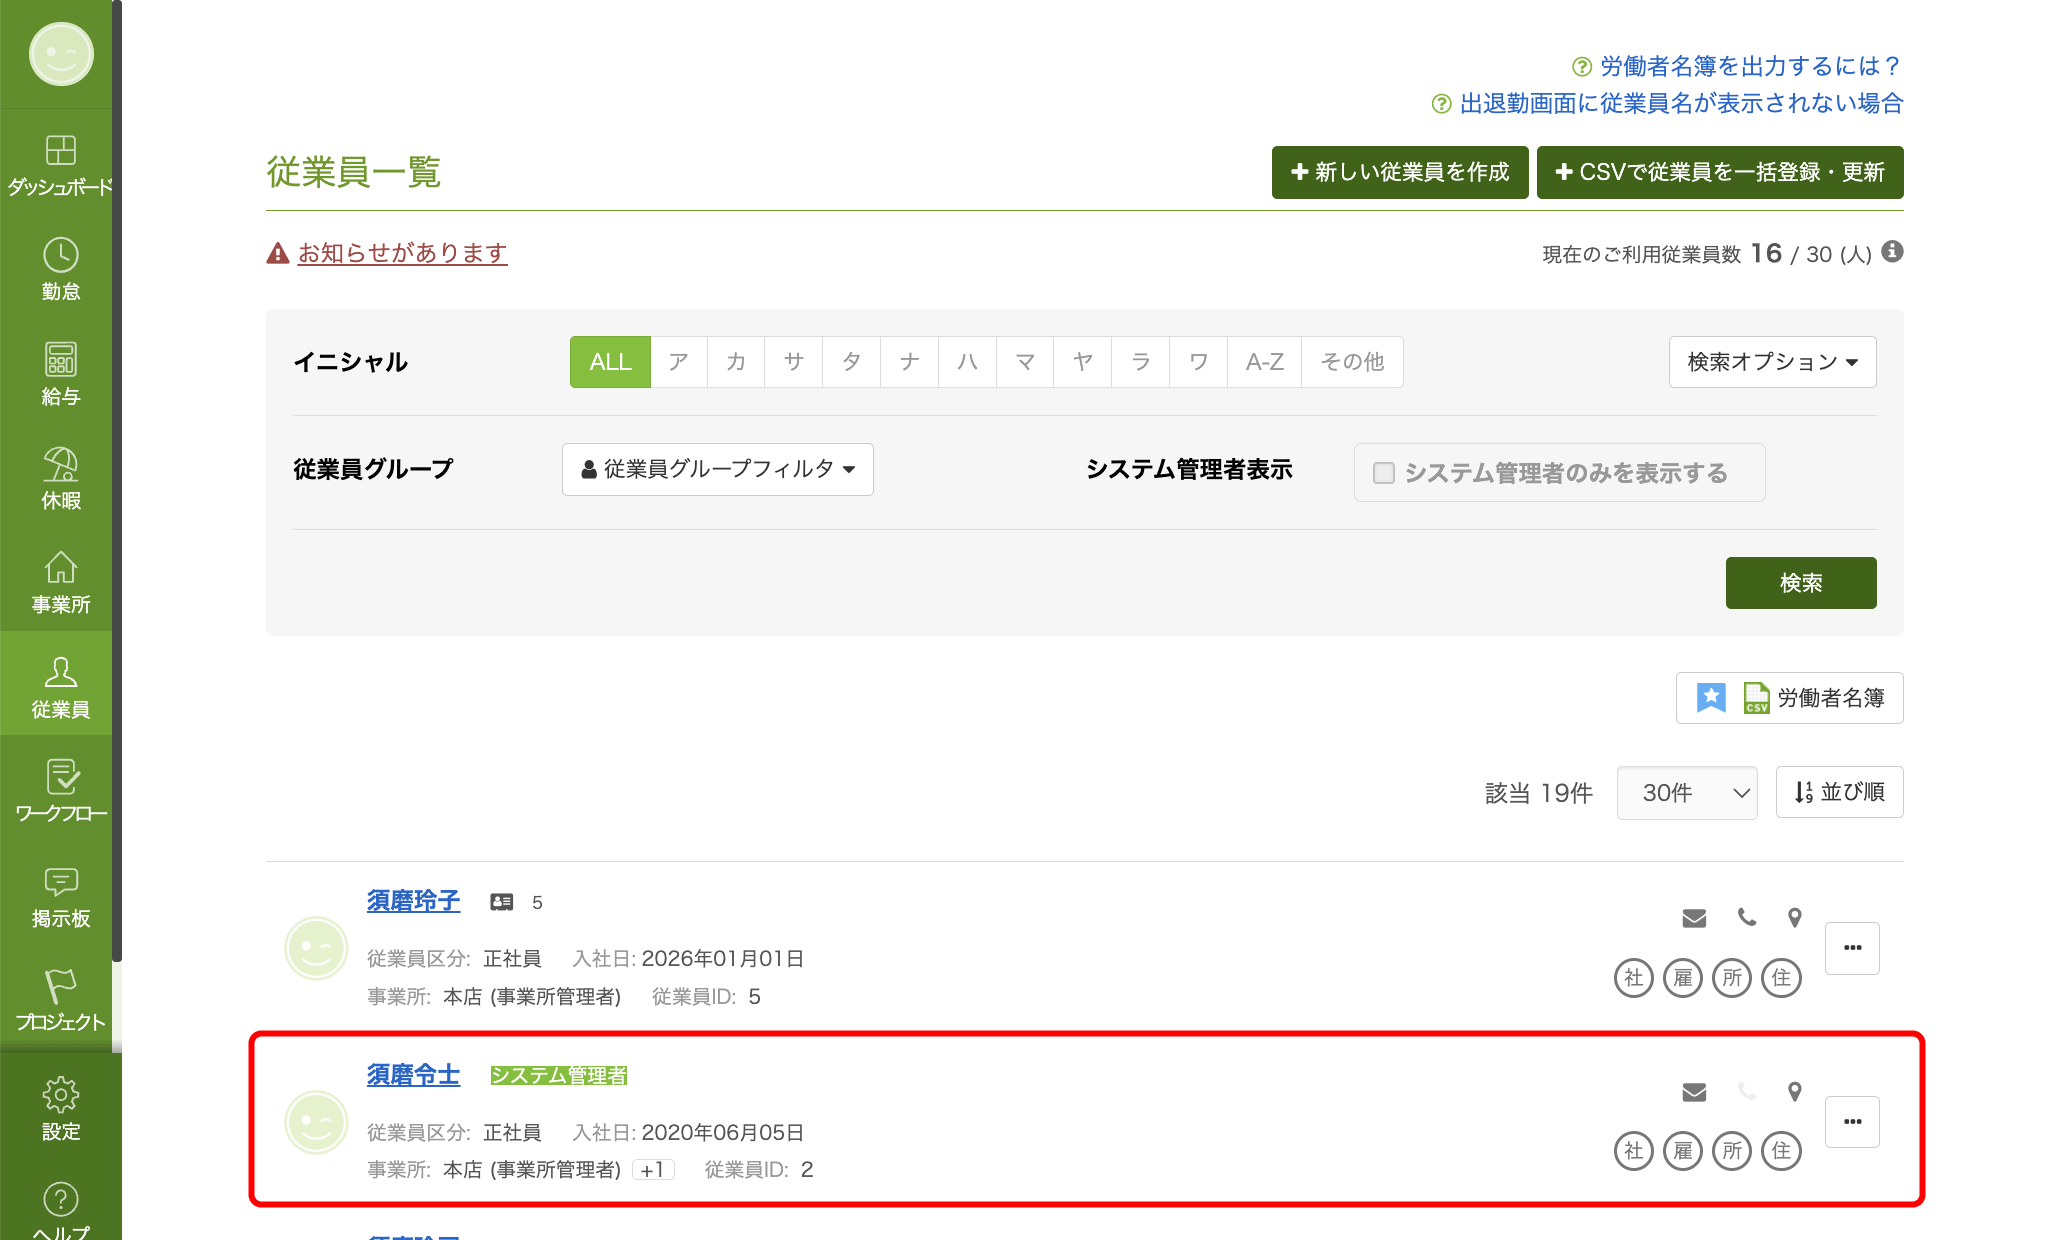Open the more options menu for 須磨令士
2048x1240 pixels.
click(1852, 1122)
